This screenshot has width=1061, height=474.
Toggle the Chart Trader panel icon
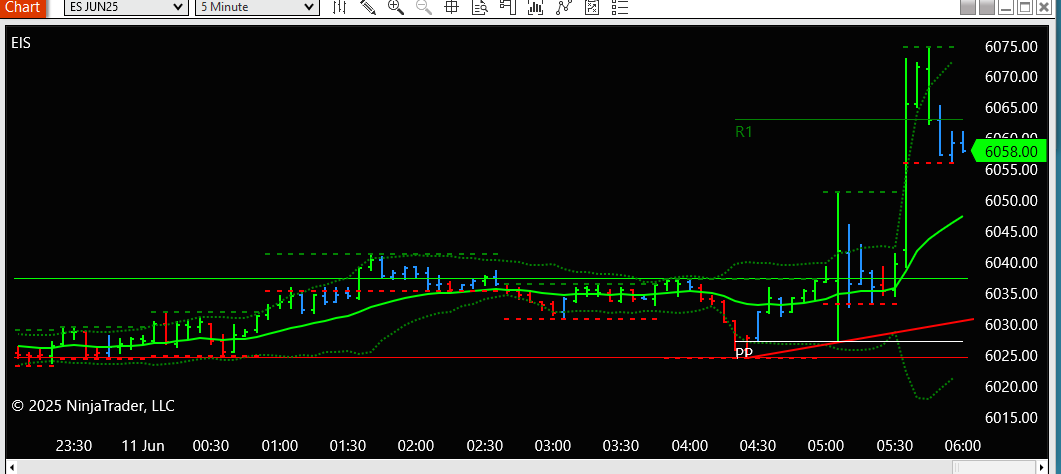click(x=507, y=7)
